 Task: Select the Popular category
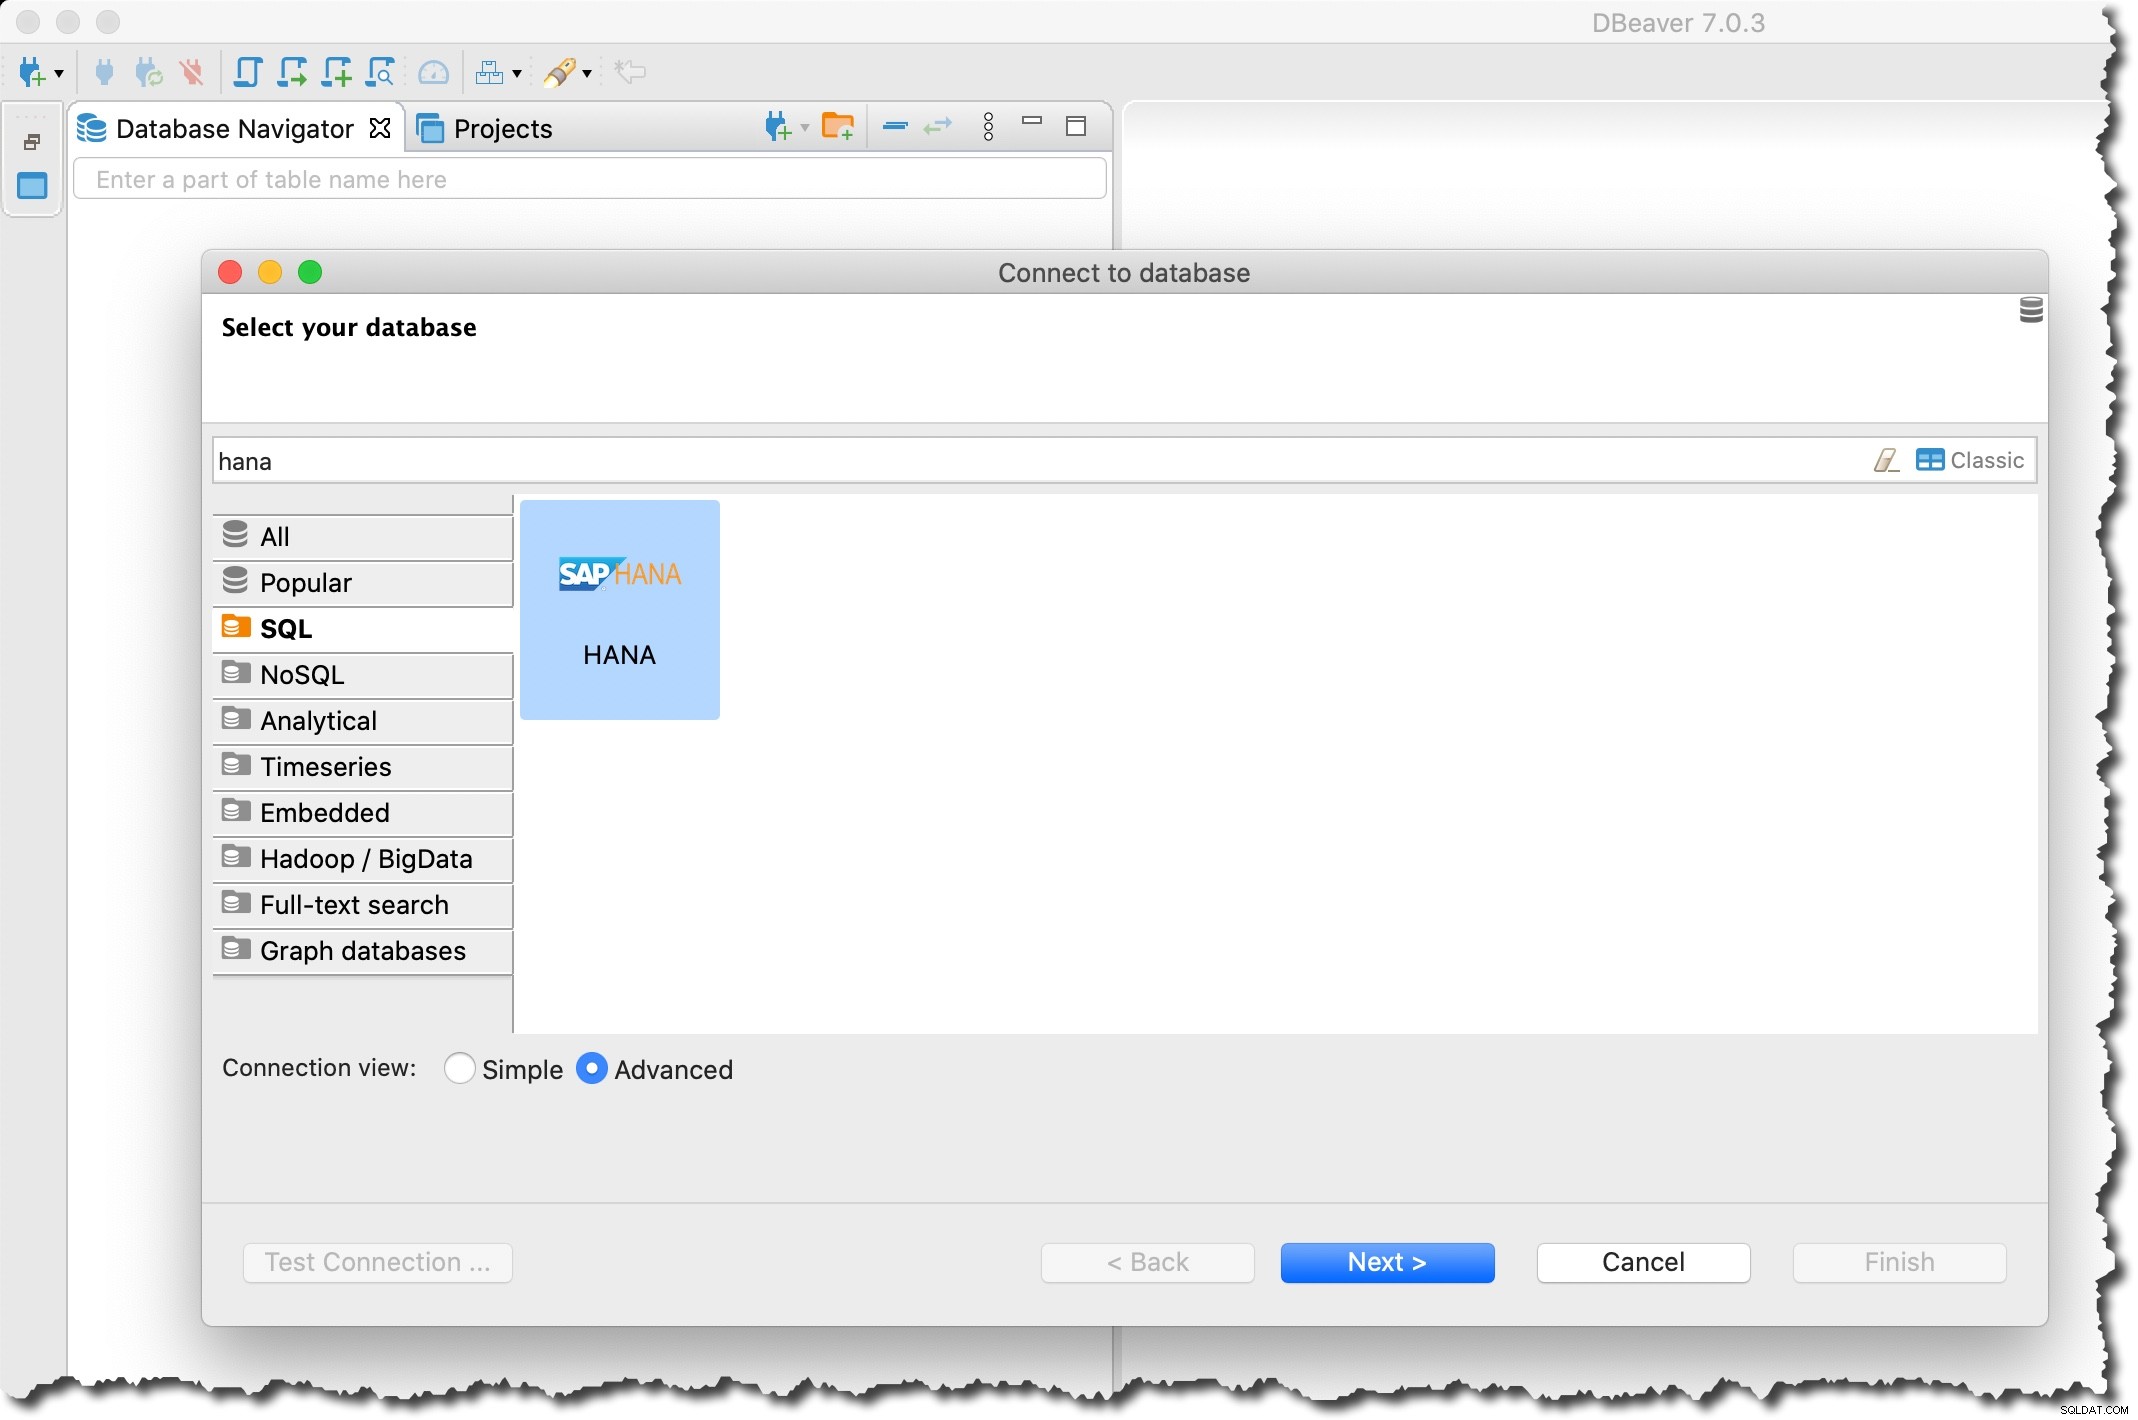(363, 583)
